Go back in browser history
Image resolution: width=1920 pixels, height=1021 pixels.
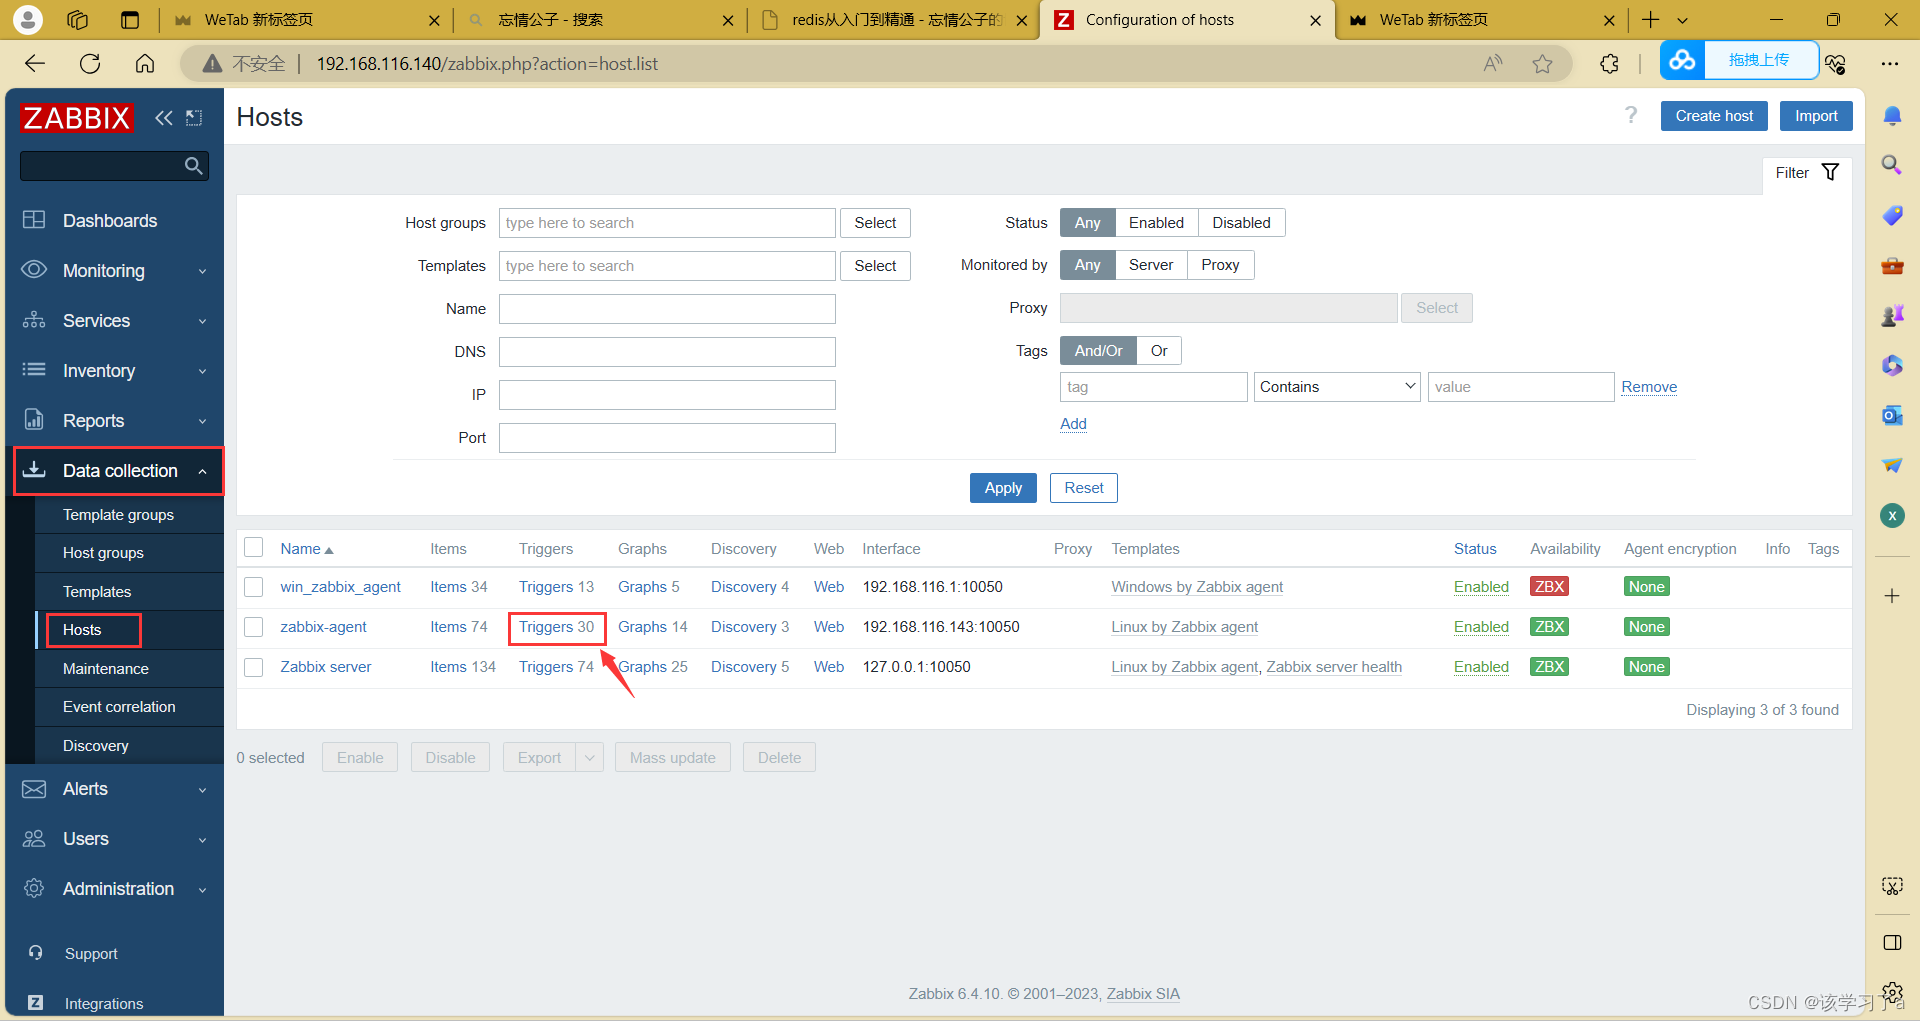tap(35, 64)
